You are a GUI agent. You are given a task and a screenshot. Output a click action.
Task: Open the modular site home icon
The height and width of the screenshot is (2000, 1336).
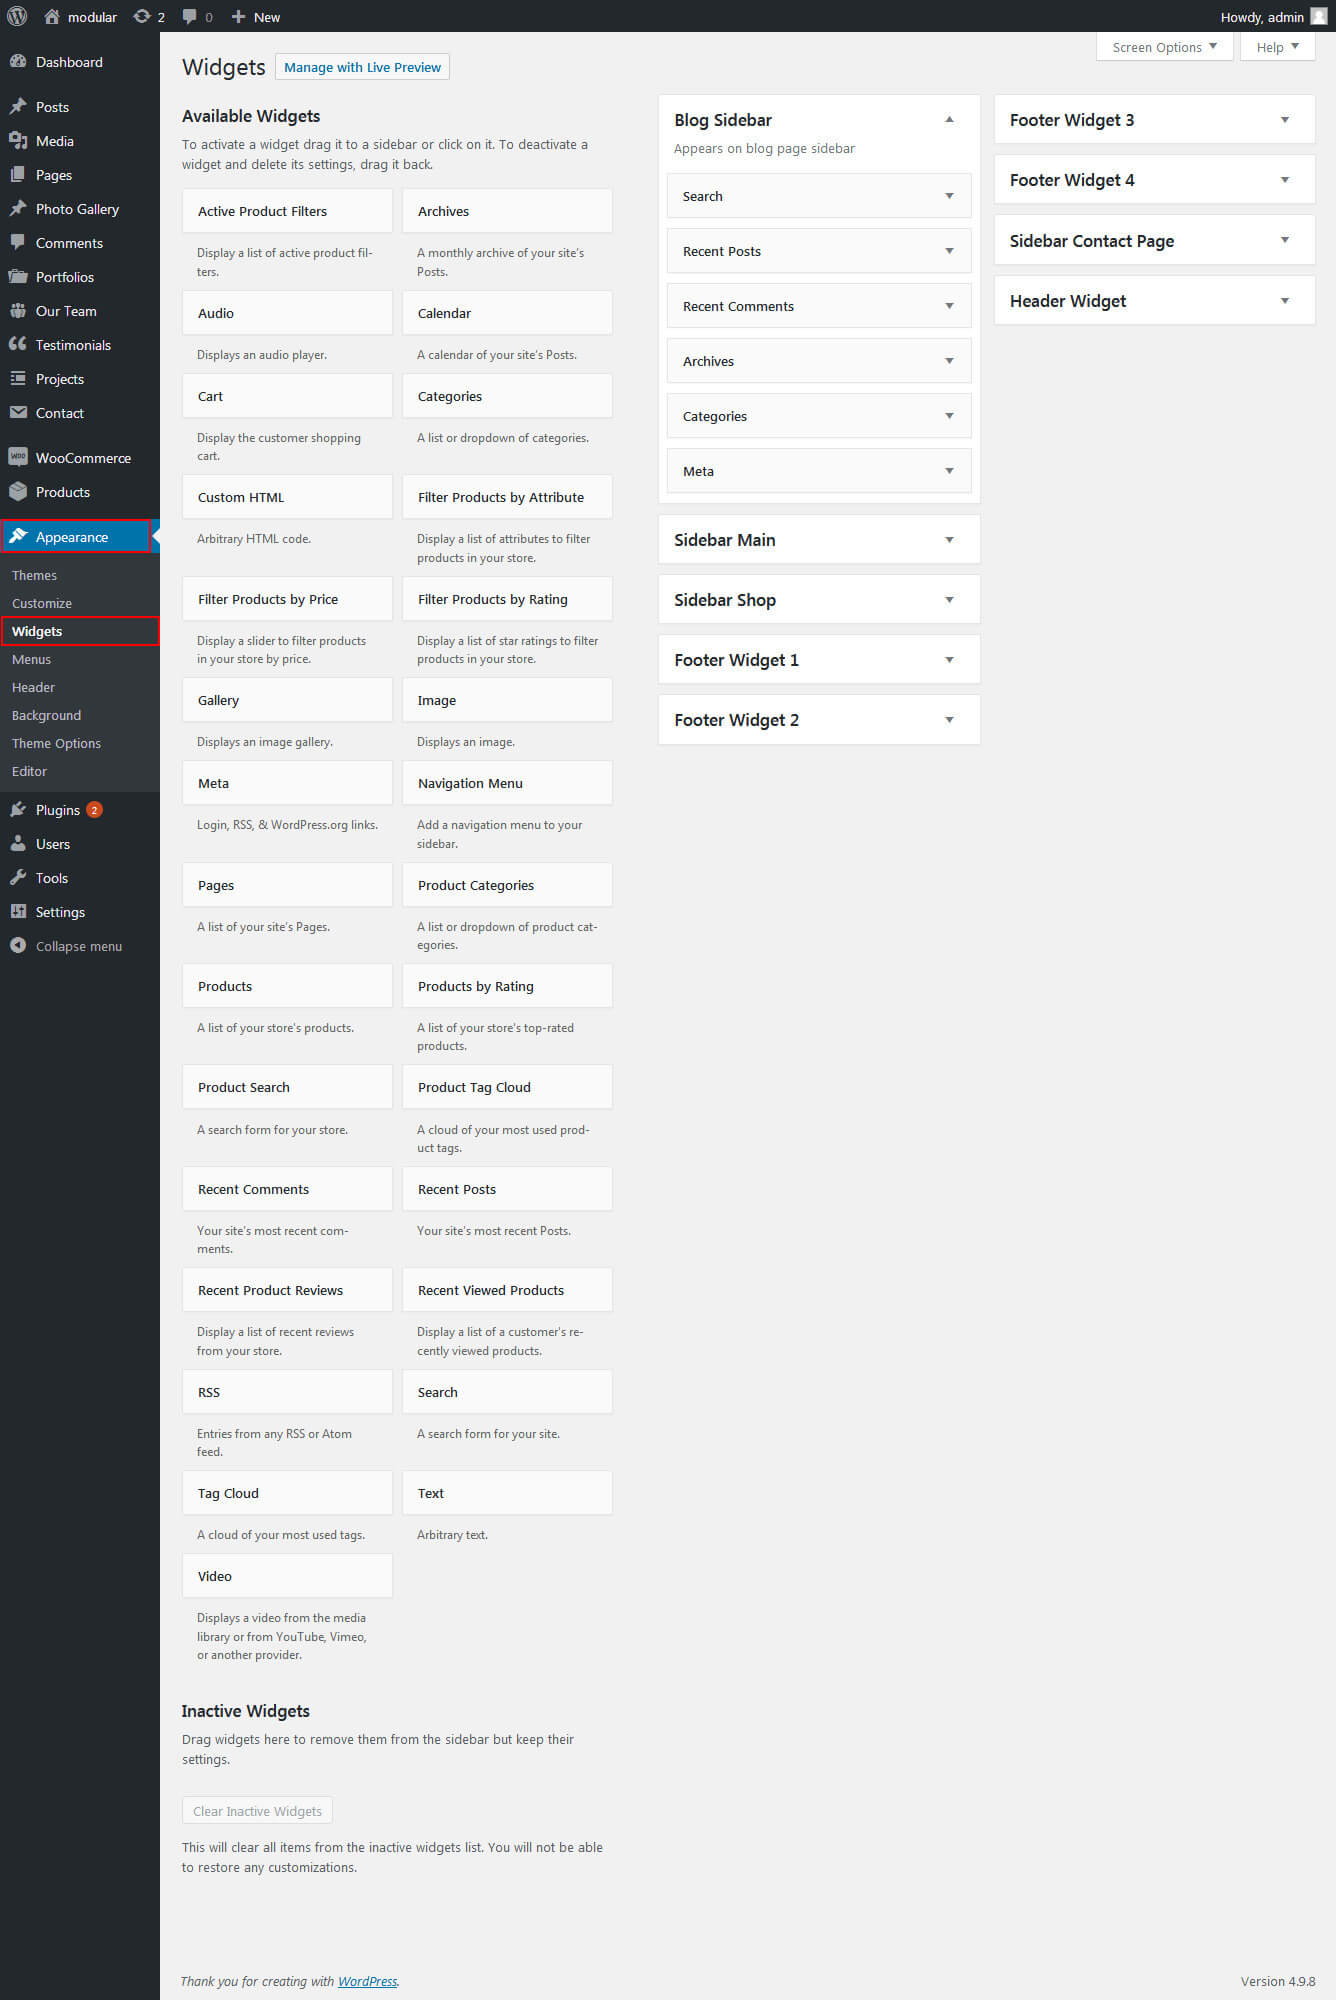pos(52,17)
